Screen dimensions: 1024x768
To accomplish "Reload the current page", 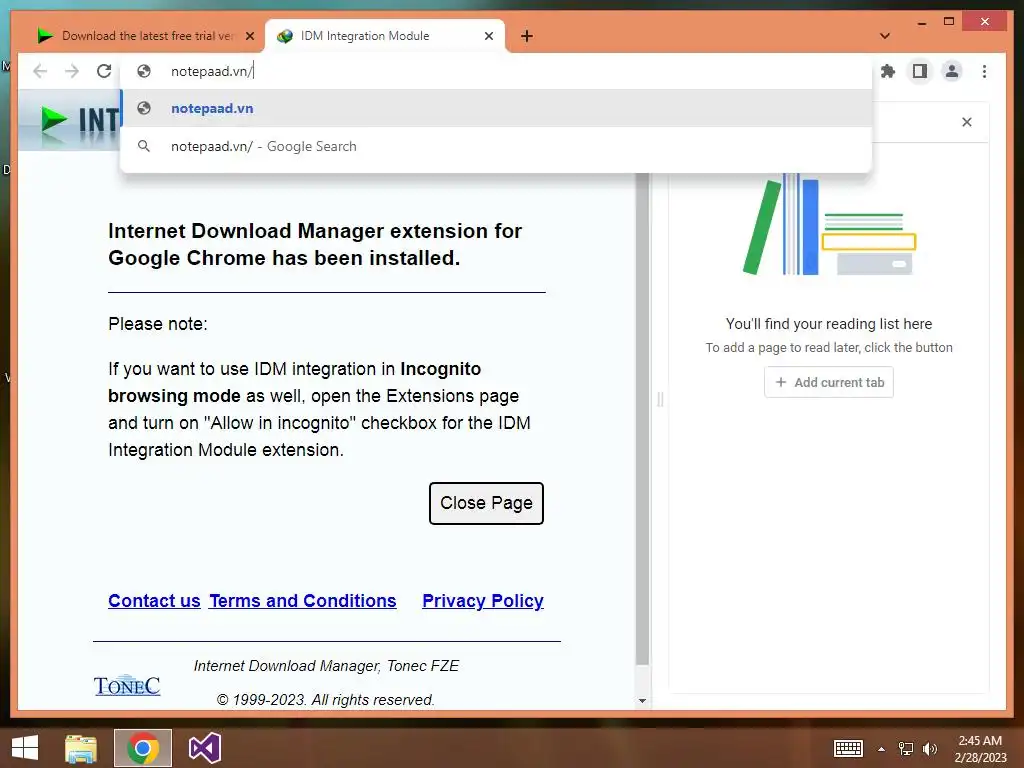I will [104, 71].
